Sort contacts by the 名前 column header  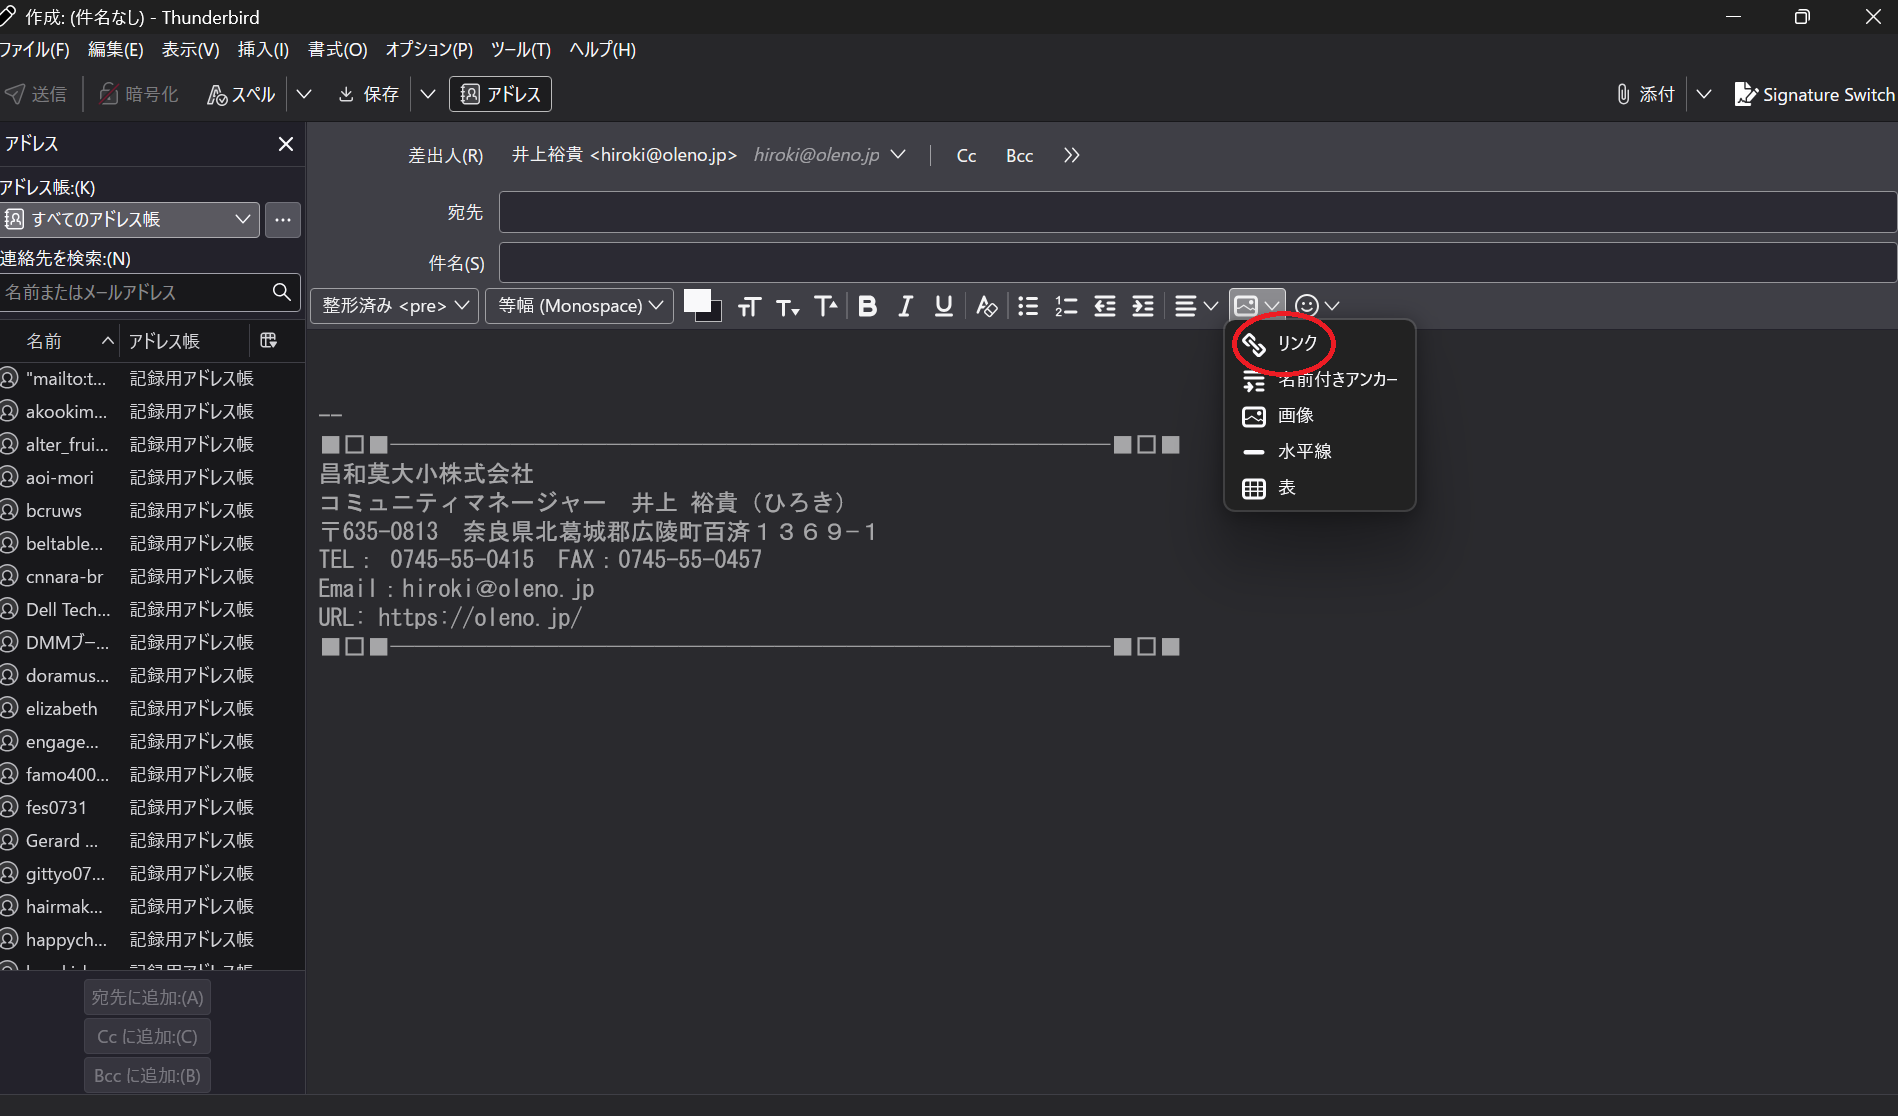59,341
